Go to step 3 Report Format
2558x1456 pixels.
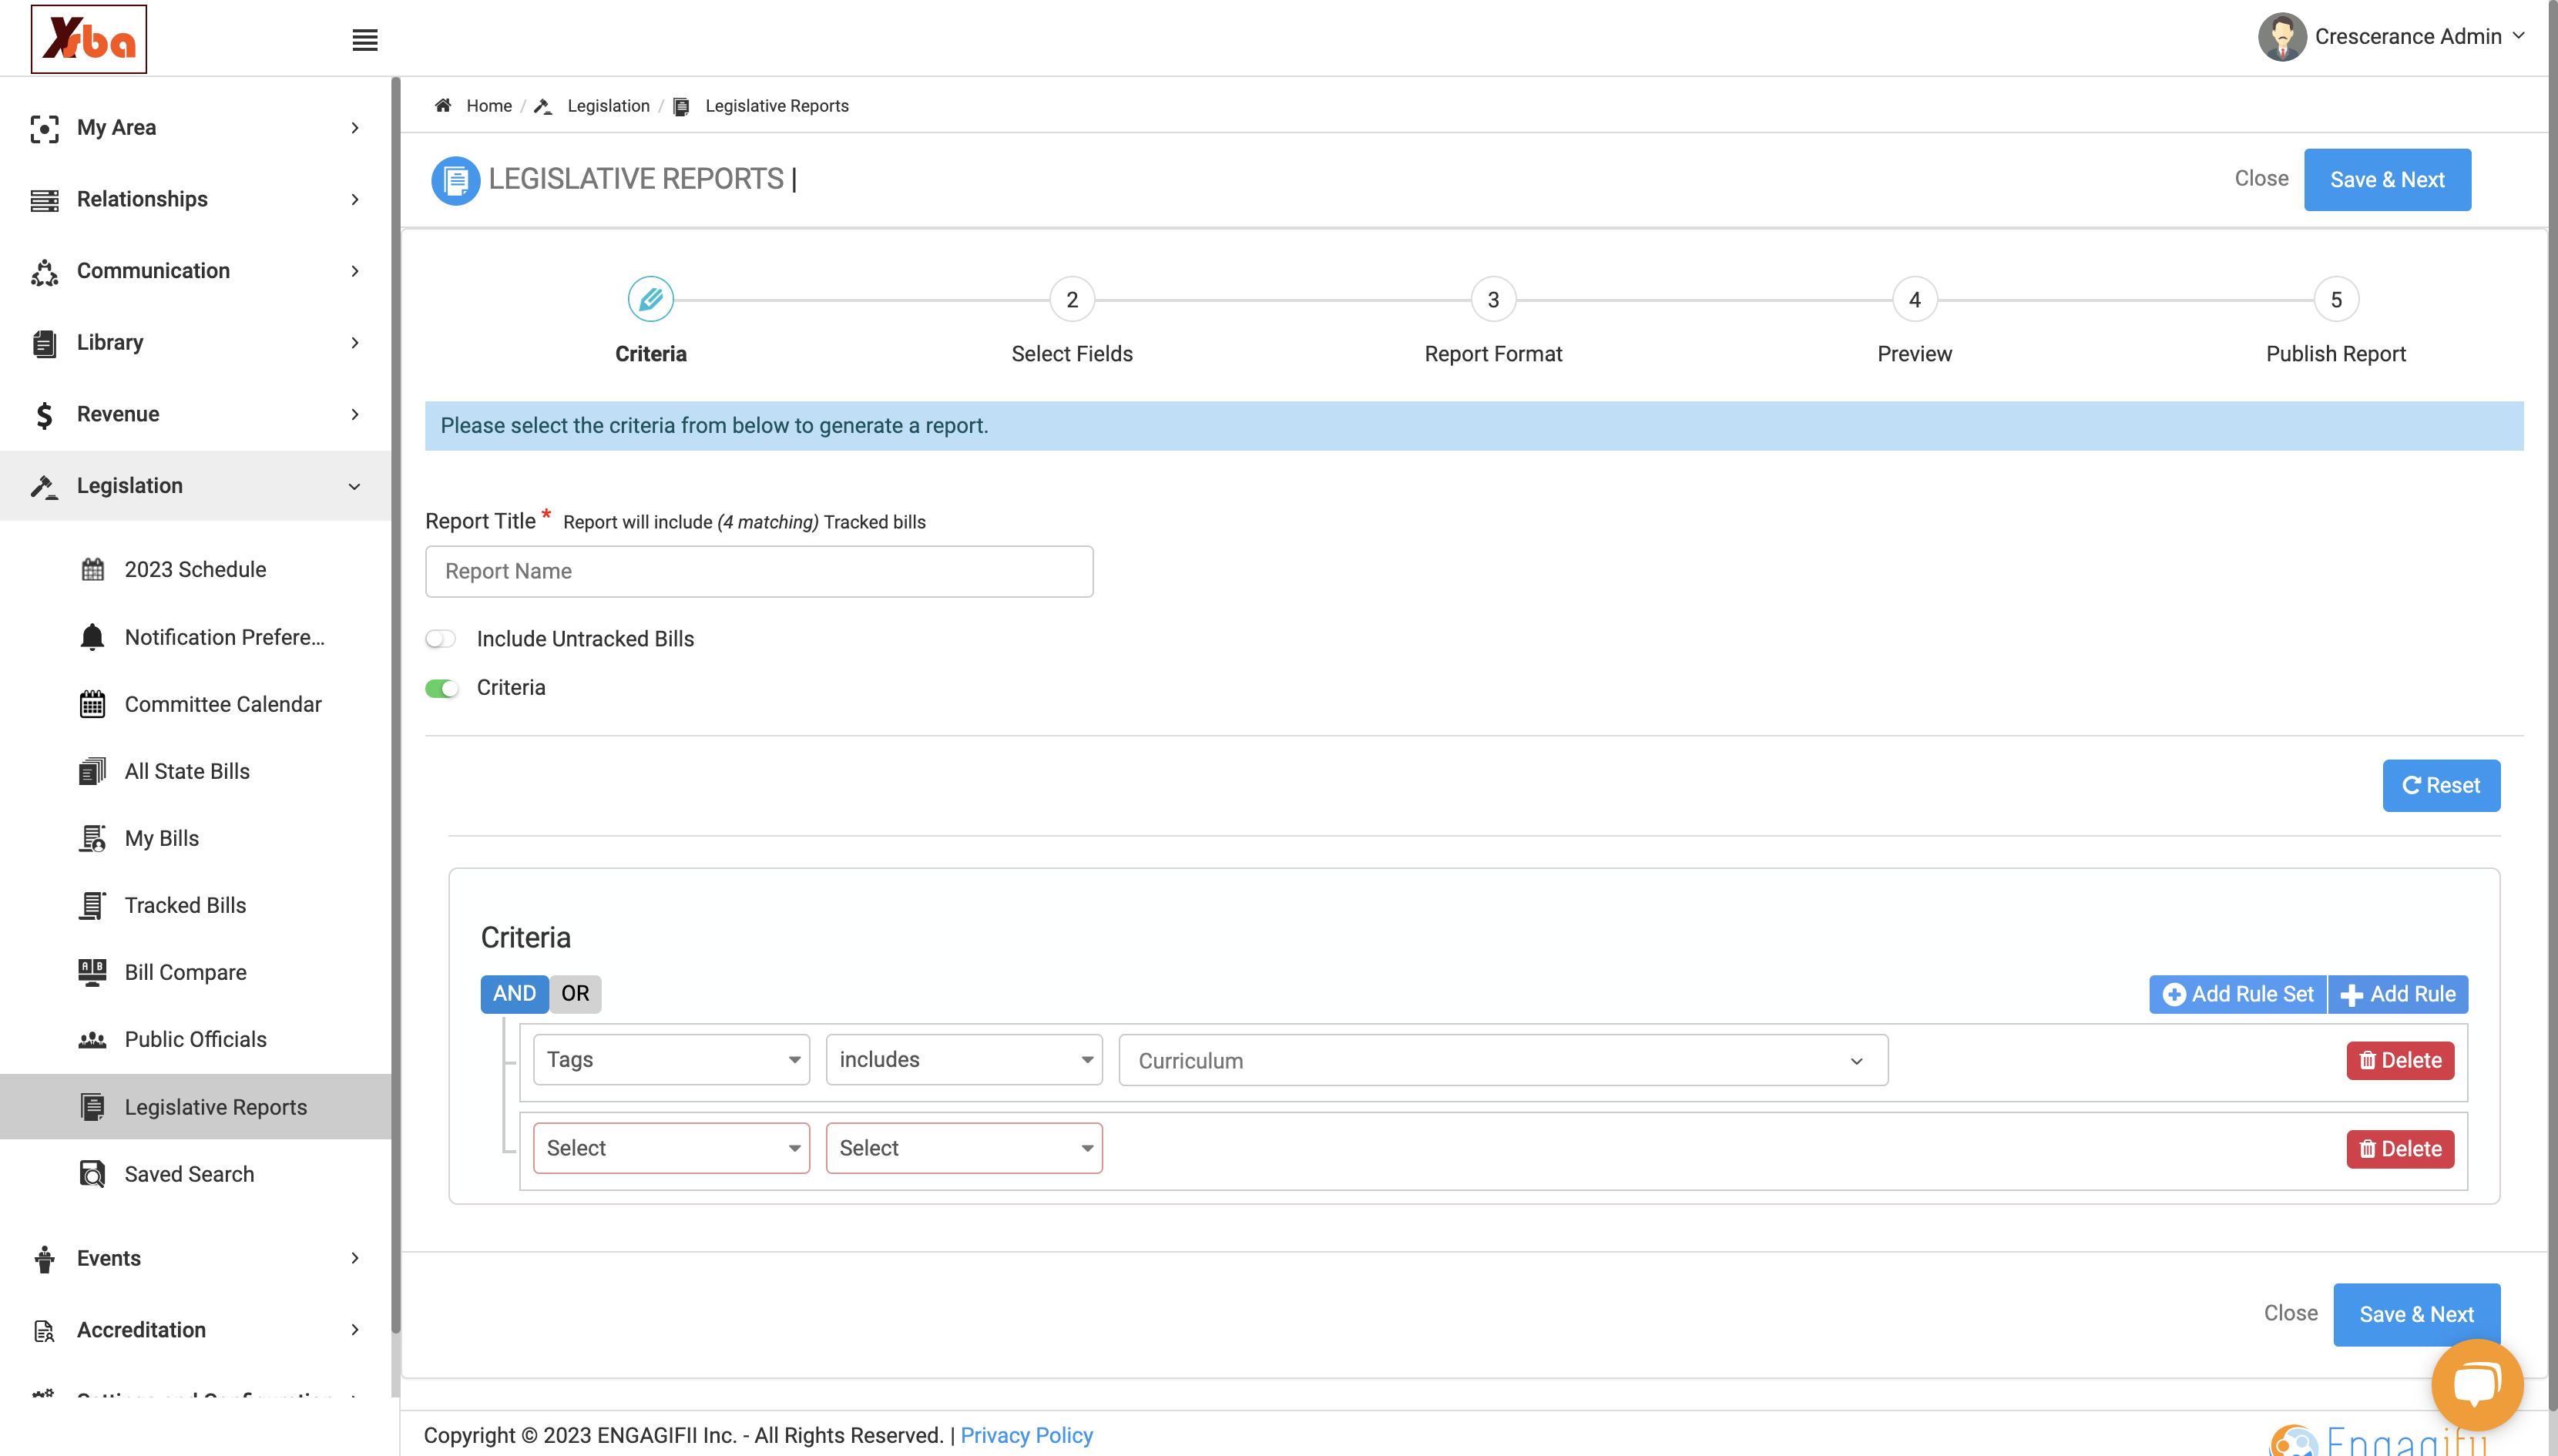point(1493,299)
